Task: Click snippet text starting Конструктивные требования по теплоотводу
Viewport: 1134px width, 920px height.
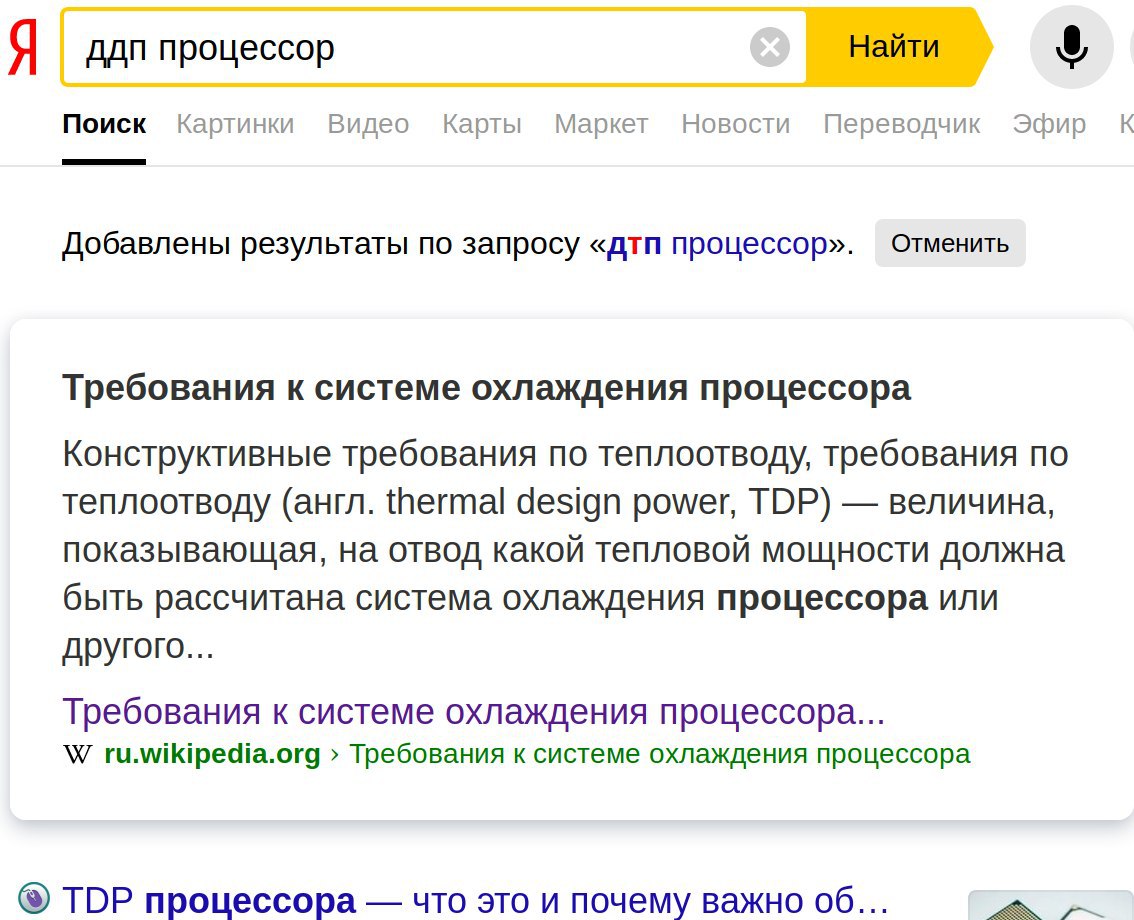Action: pos(566,550)
